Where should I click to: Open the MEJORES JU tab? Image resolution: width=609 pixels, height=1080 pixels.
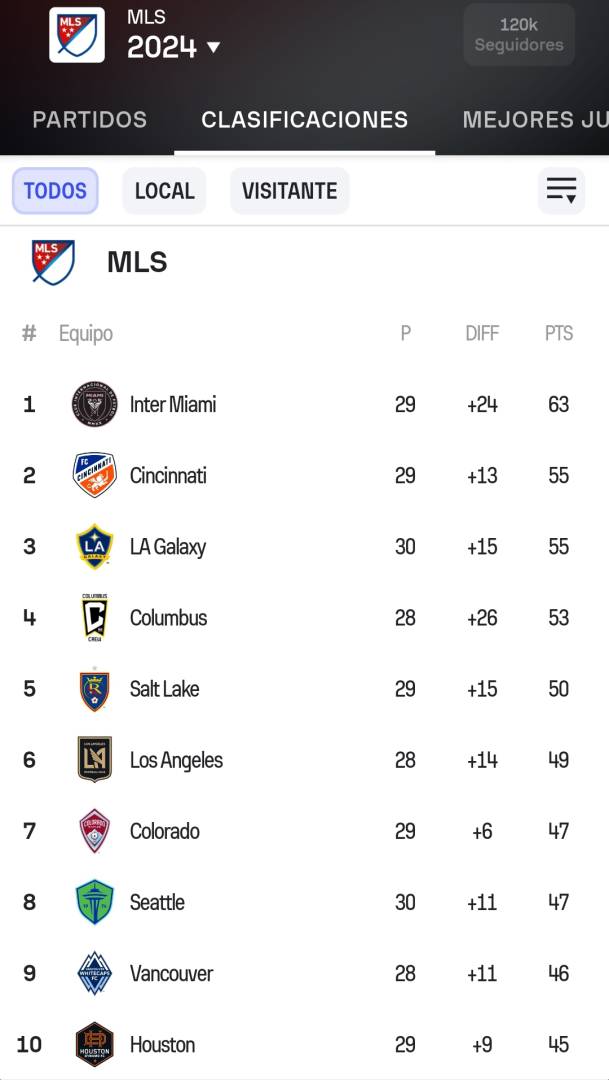(535, 120)
